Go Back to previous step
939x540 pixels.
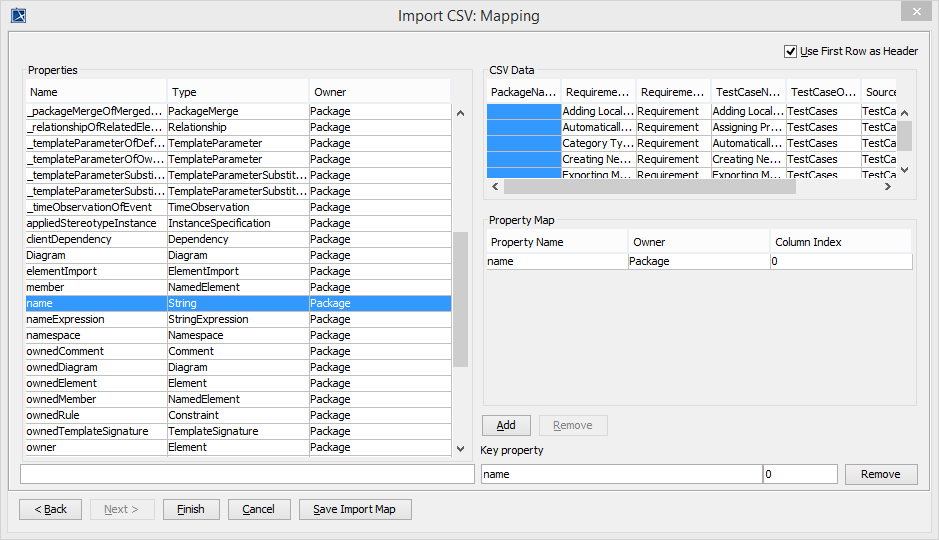50,509
